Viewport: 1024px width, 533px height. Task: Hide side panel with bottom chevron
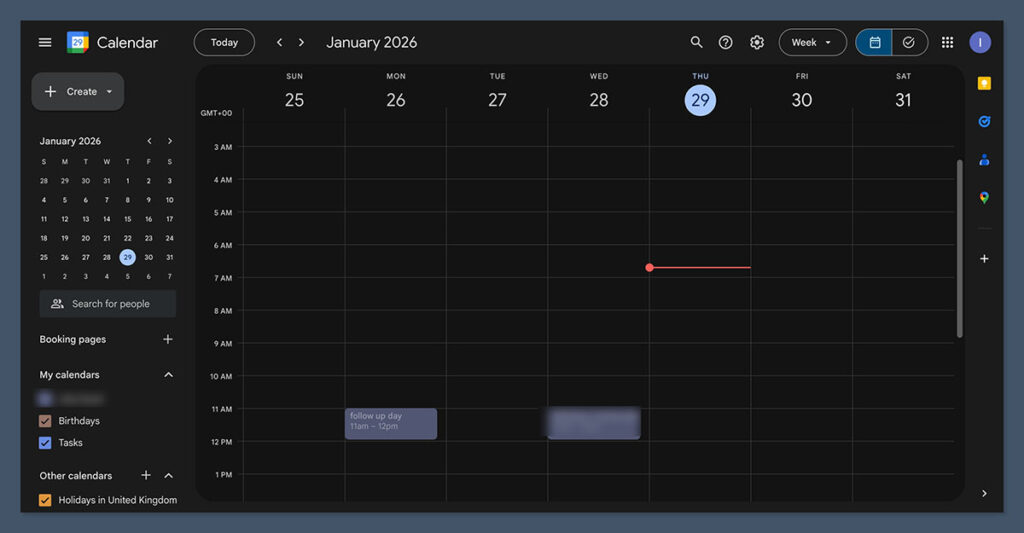tap(984, 493)
